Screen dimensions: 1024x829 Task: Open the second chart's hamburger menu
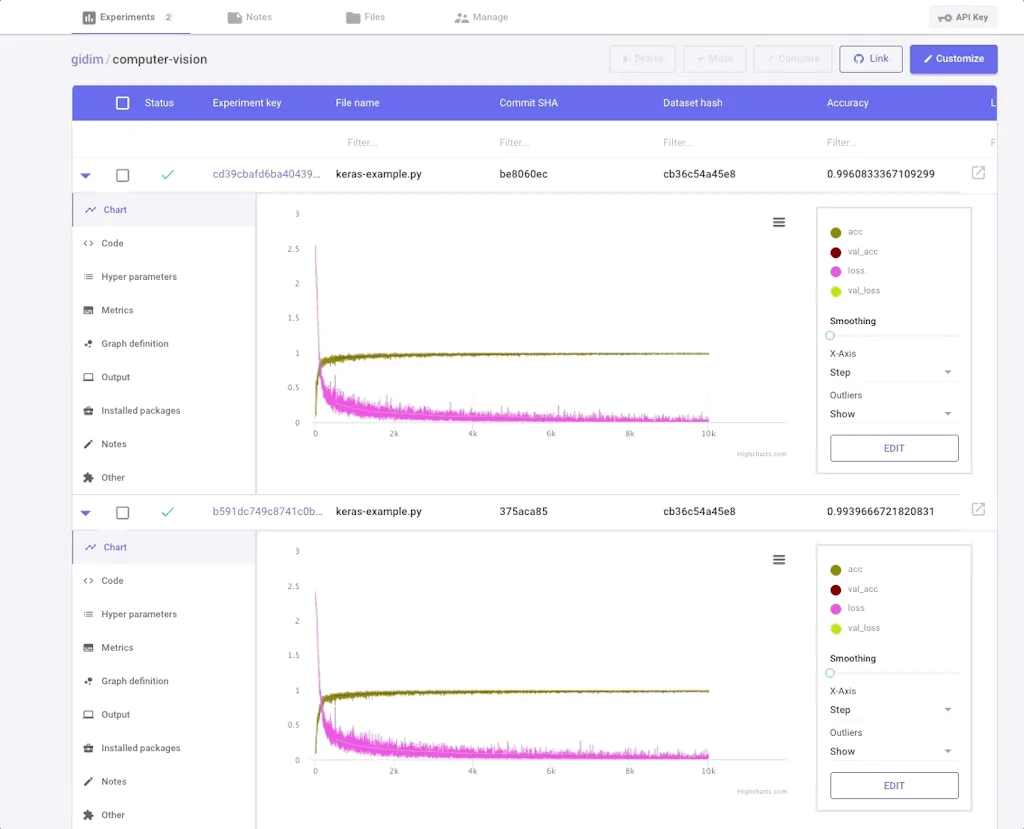pyautogui.click(x=779, y=560)
